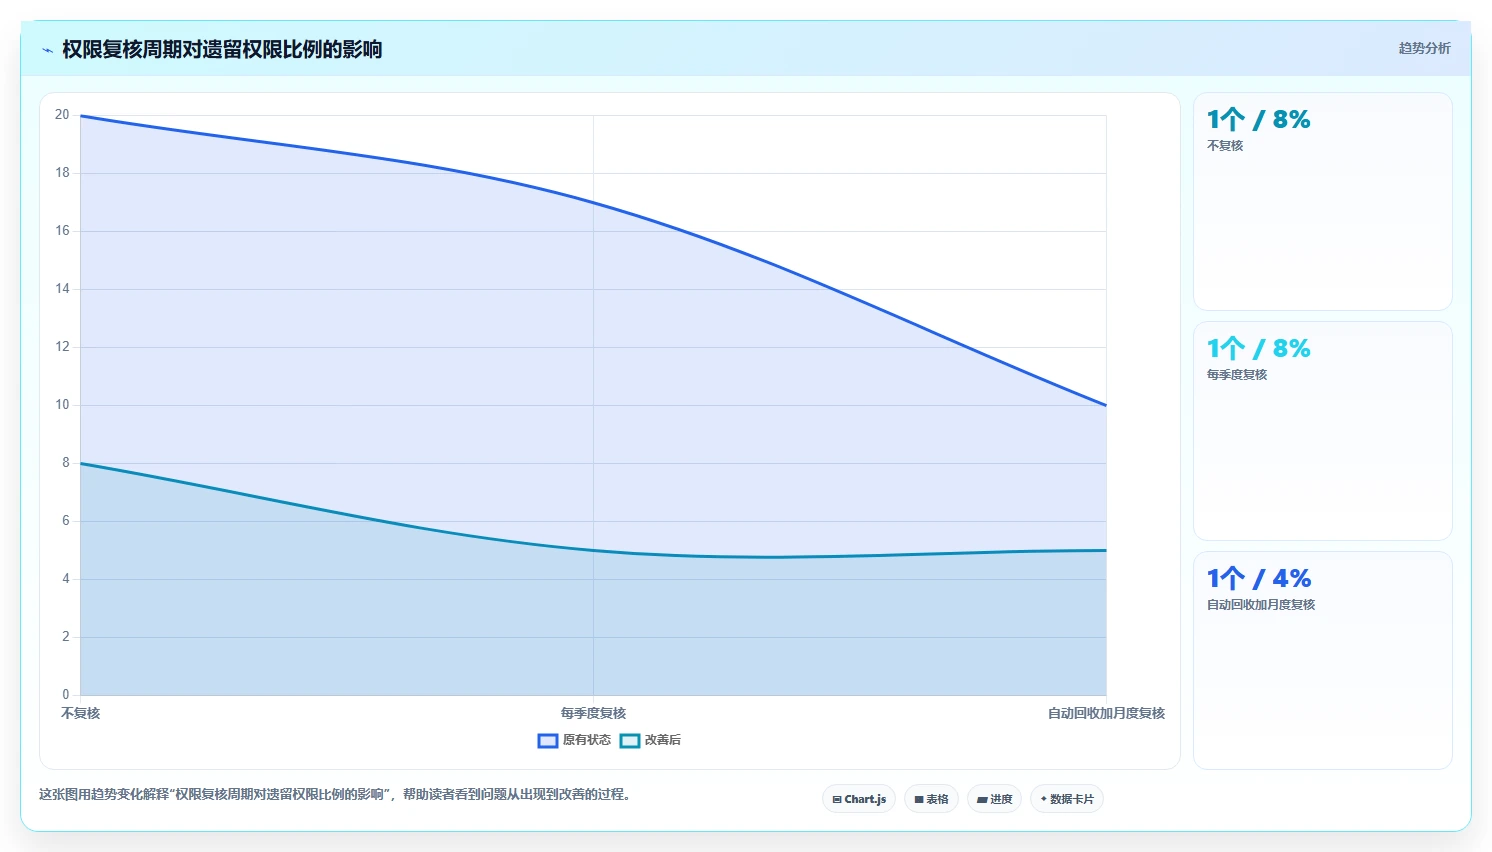
Task: Click the 原有状态 legend label
Action: coord(586,740)
